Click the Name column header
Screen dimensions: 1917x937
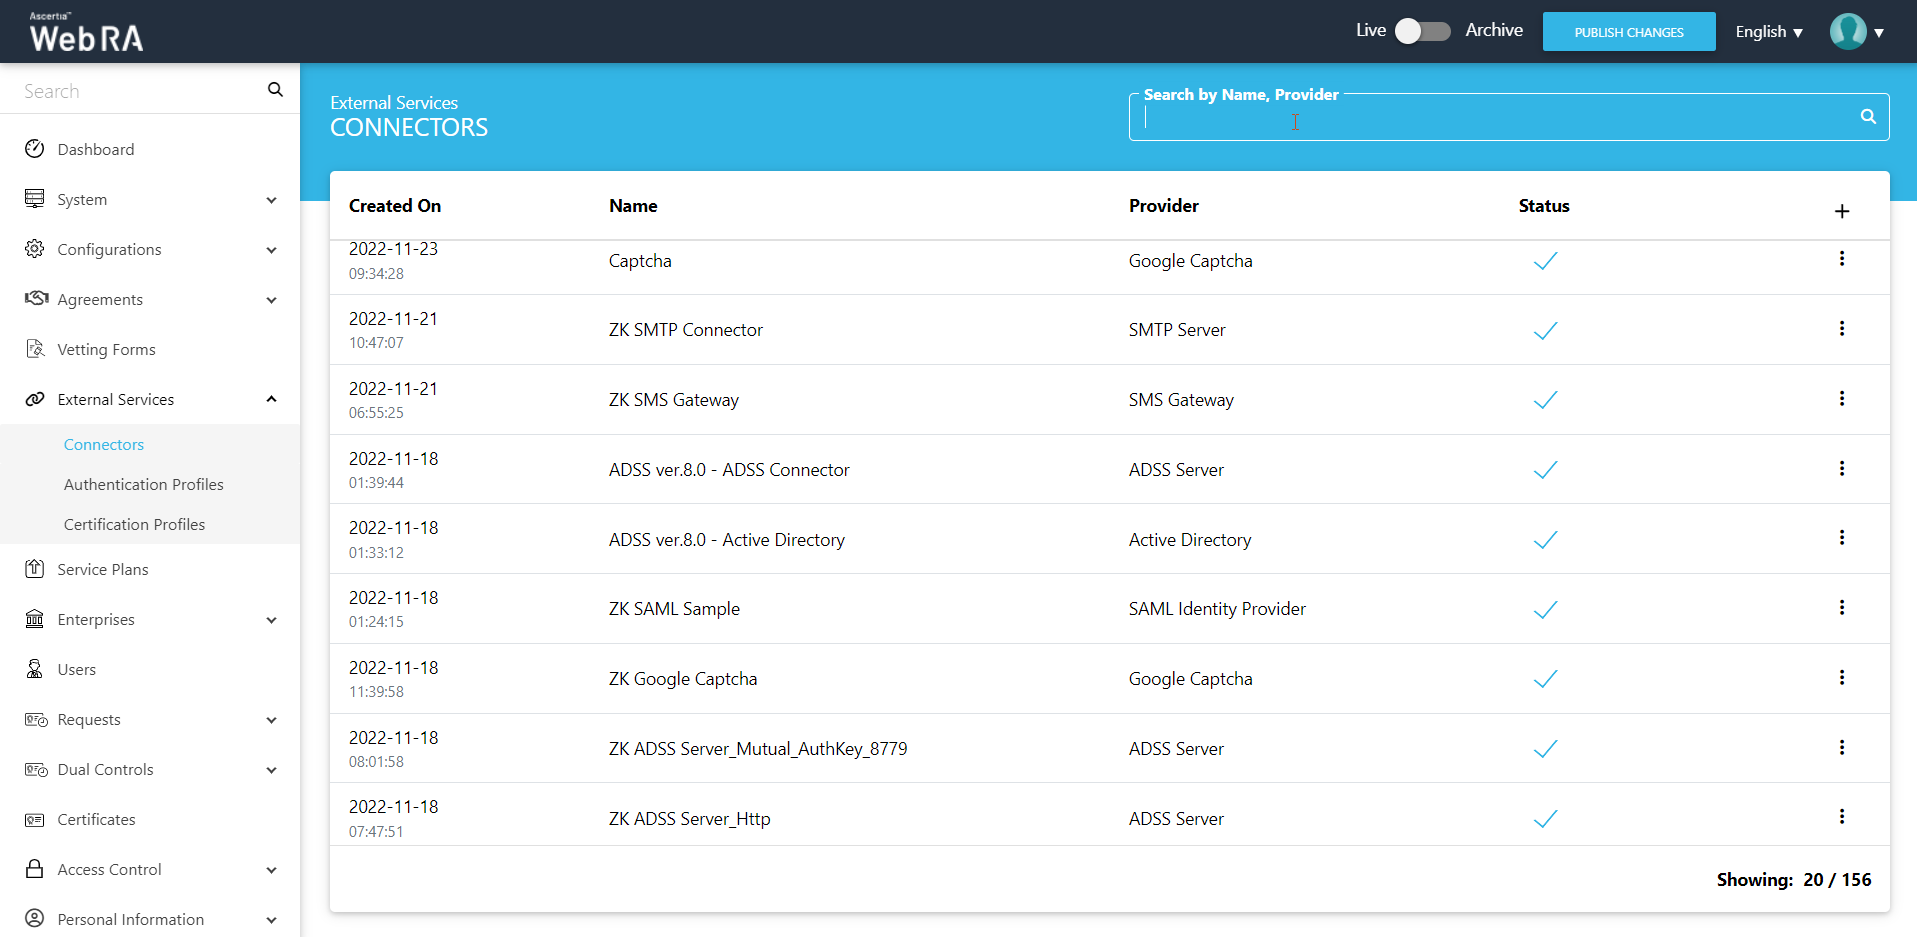[633, 206]
